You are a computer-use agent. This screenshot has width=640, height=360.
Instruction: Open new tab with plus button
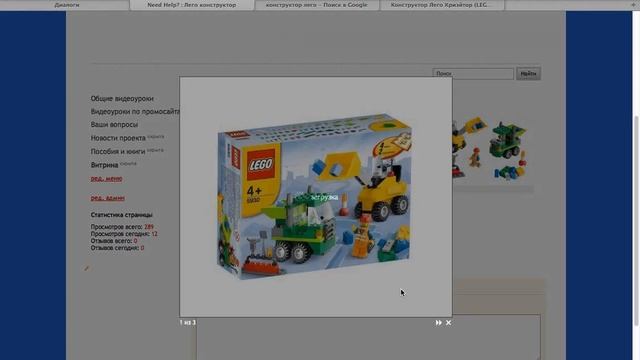coord(633,4)
